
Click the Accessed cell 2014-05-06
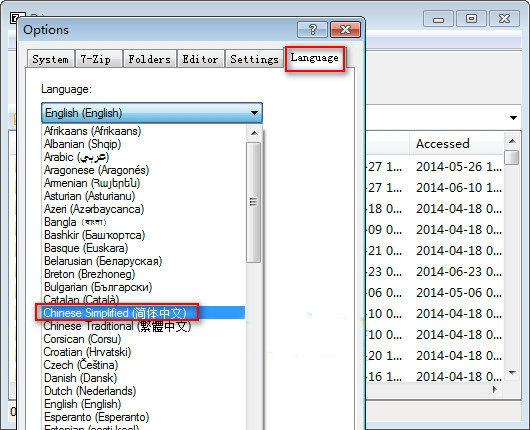(459, 292)
